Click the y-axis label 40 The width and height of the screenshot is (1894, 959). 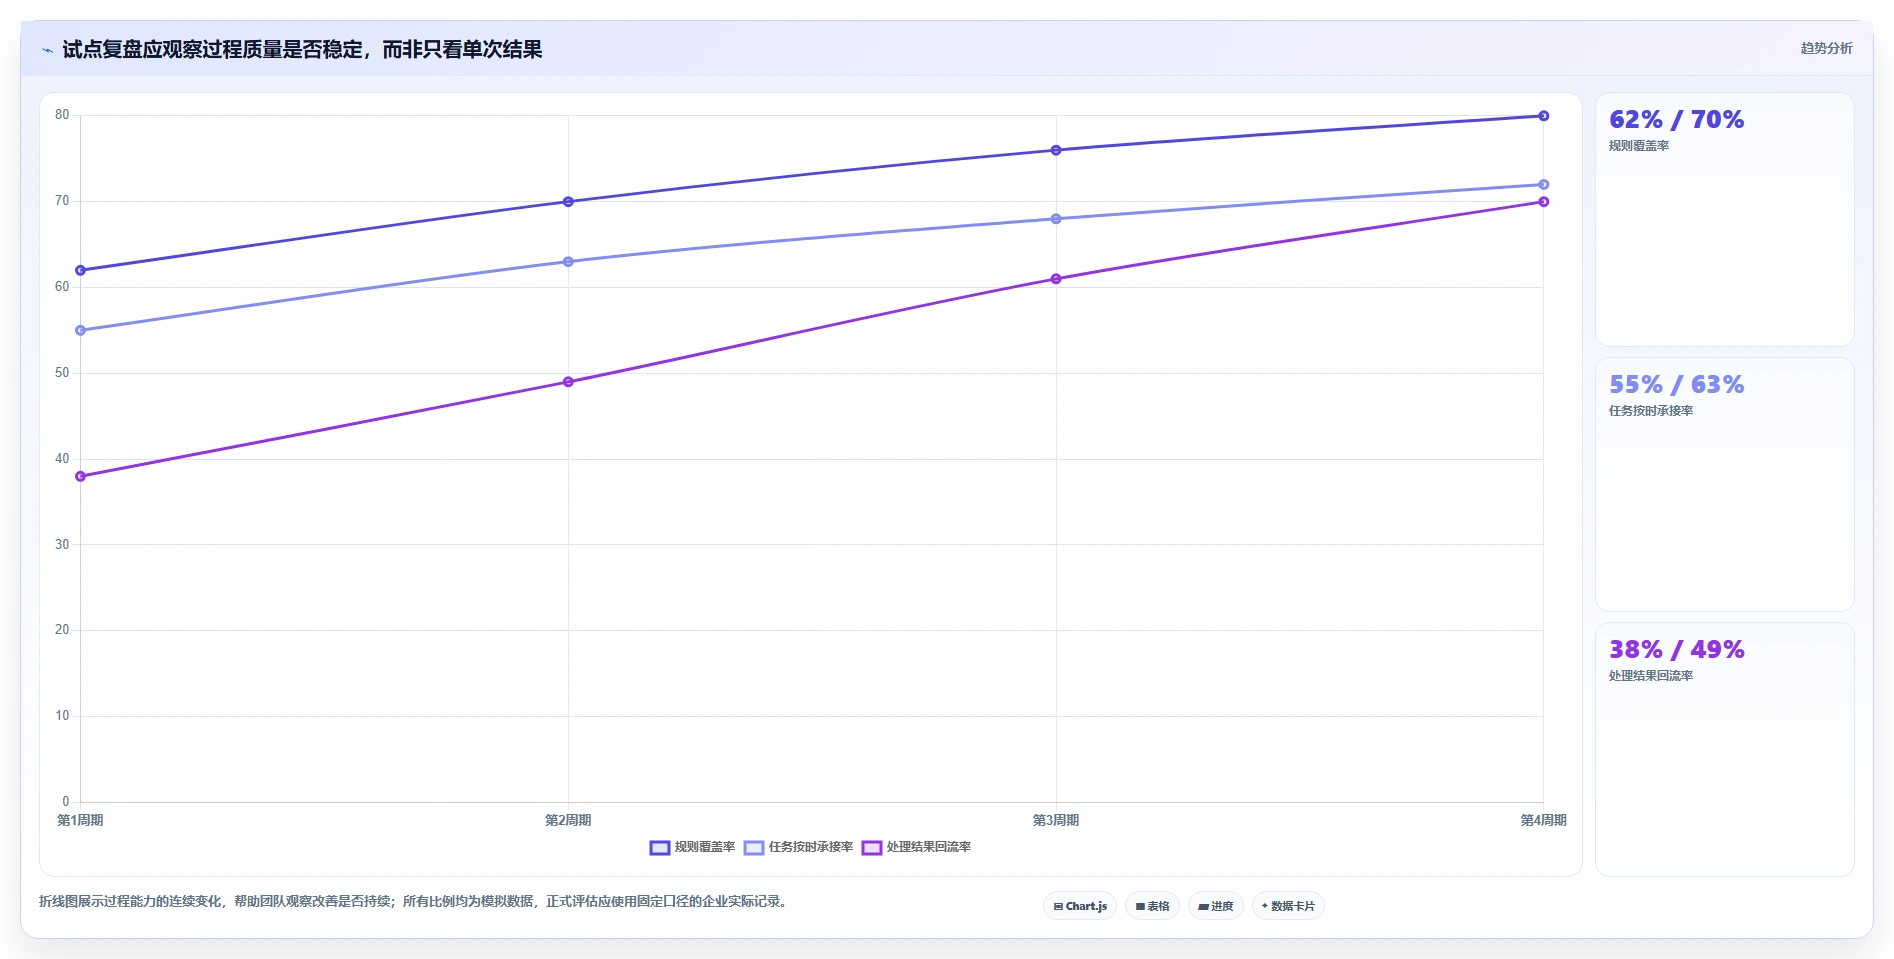click(62, 459)
